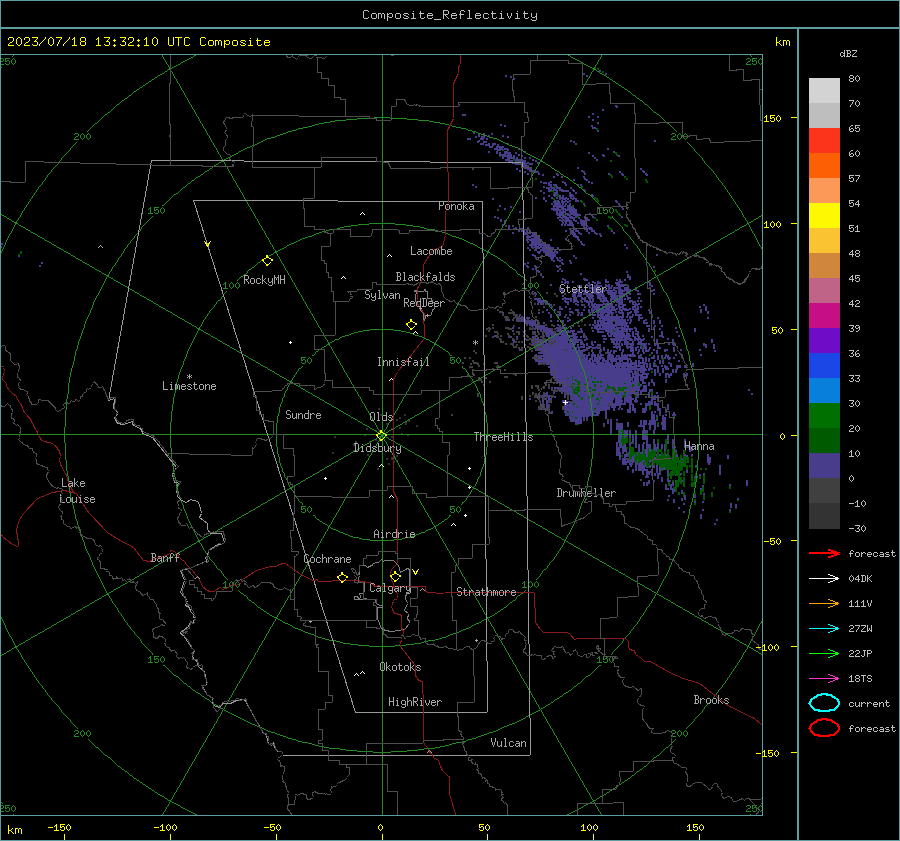The image size is (900, 841).
Task: Click the Blackfalds label
Action: [x=425, y=277]
